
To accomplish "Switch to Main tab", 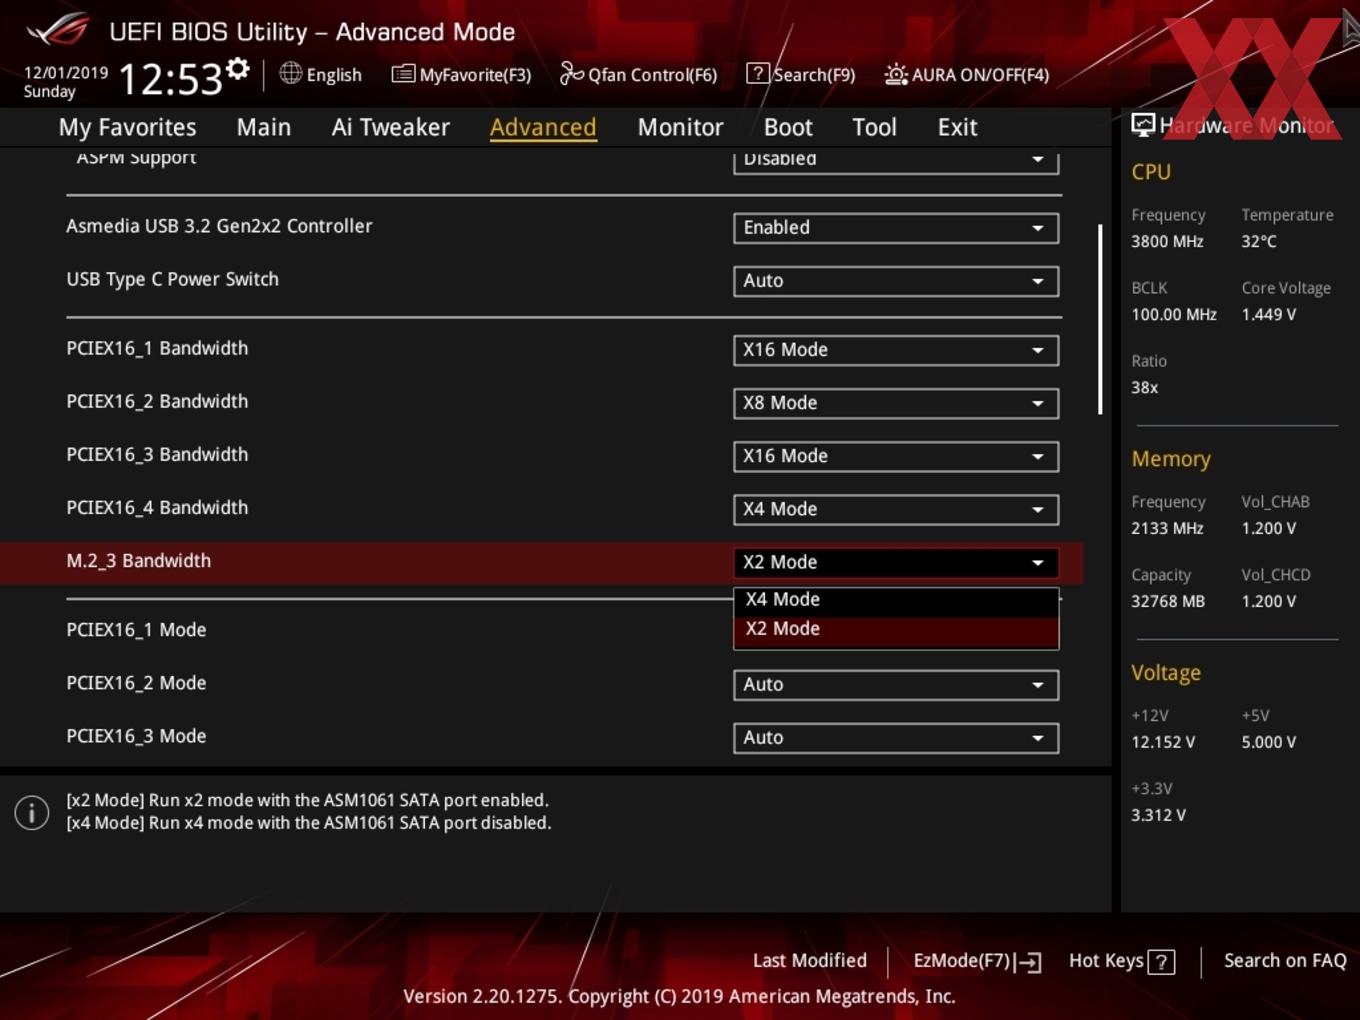I will (264, 127).
